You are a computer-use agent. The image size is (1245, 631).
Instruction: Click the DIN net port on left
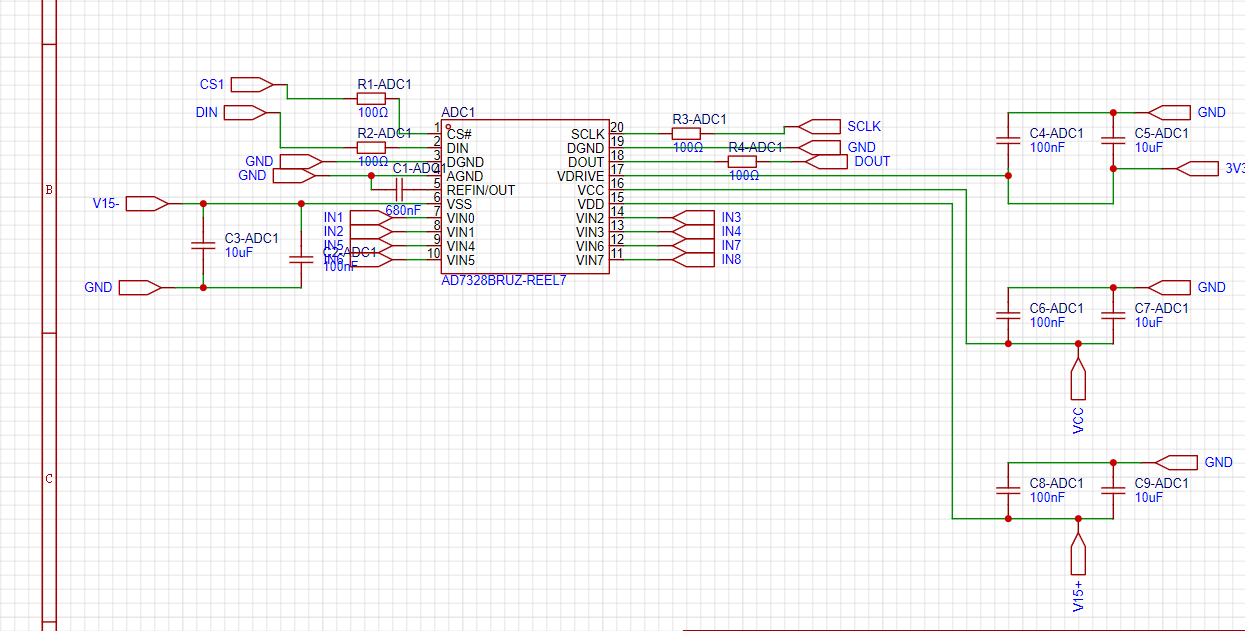tap(244, 113)
